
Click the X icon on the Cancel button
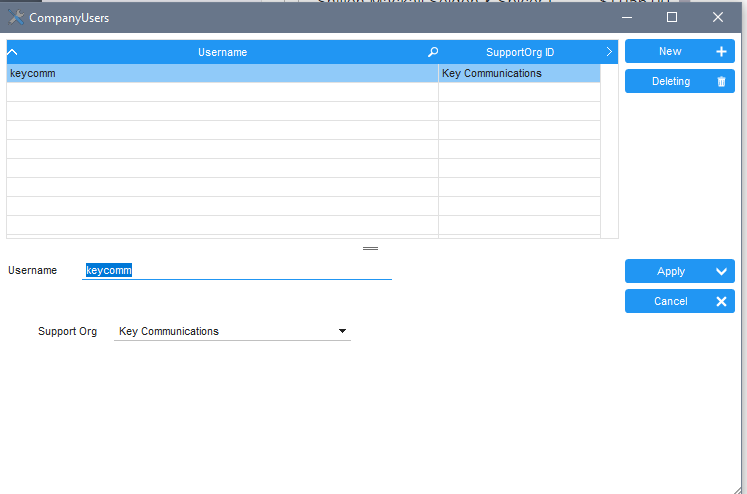(x=721, y=302)
